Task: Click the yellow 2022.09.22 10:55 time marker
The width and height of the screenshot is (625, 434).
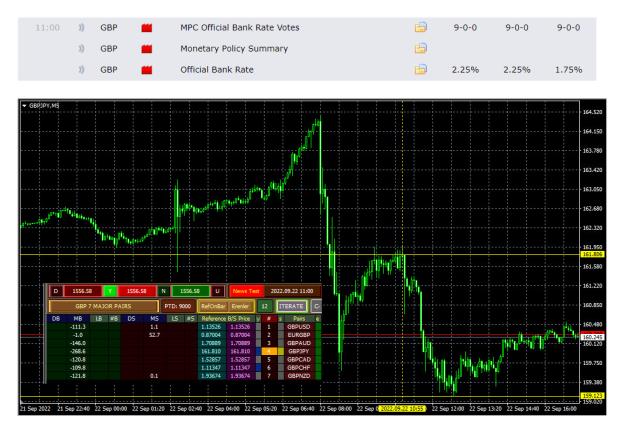Action: click(402, 408)
